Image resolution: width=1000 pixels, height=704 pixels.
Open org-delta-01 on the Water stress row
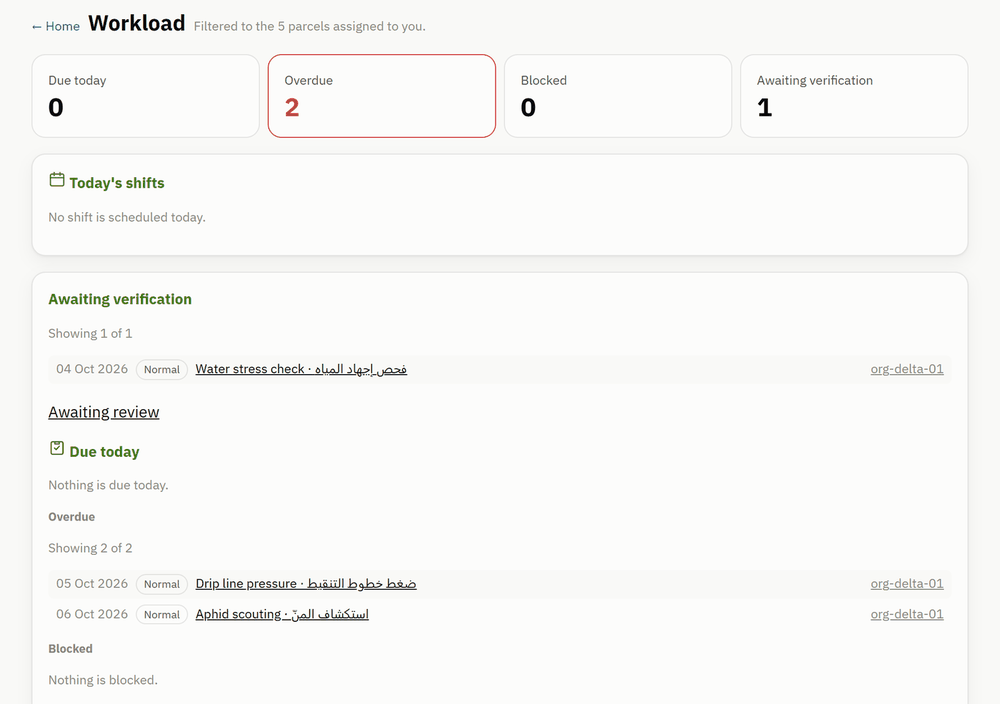coord(907,369)
